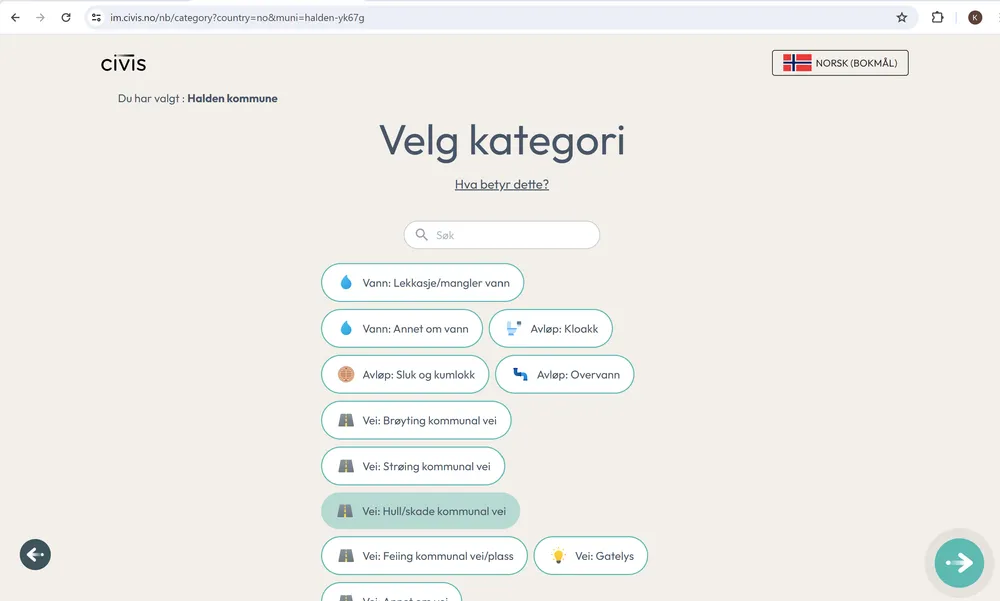Select Vann: Lekkasje/mangler vann category

click(x=422, y=283)
